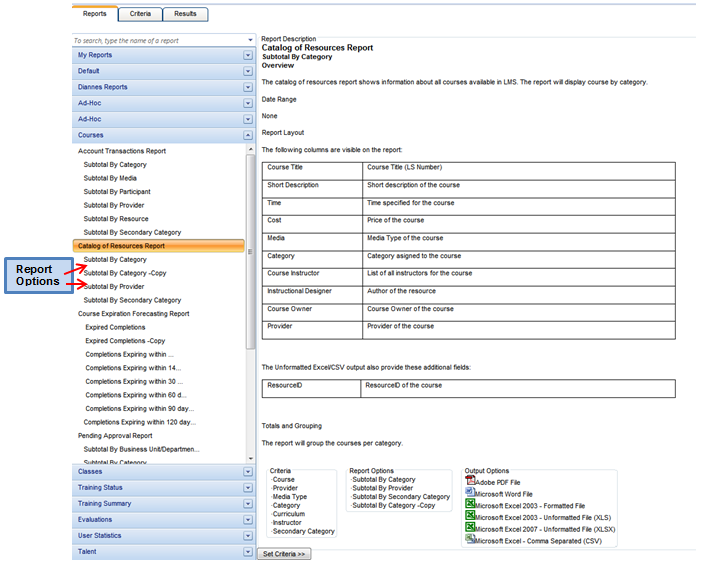Select Course Expiration Forecasting Report
The image size is (707, 566).
pos(133,314)
